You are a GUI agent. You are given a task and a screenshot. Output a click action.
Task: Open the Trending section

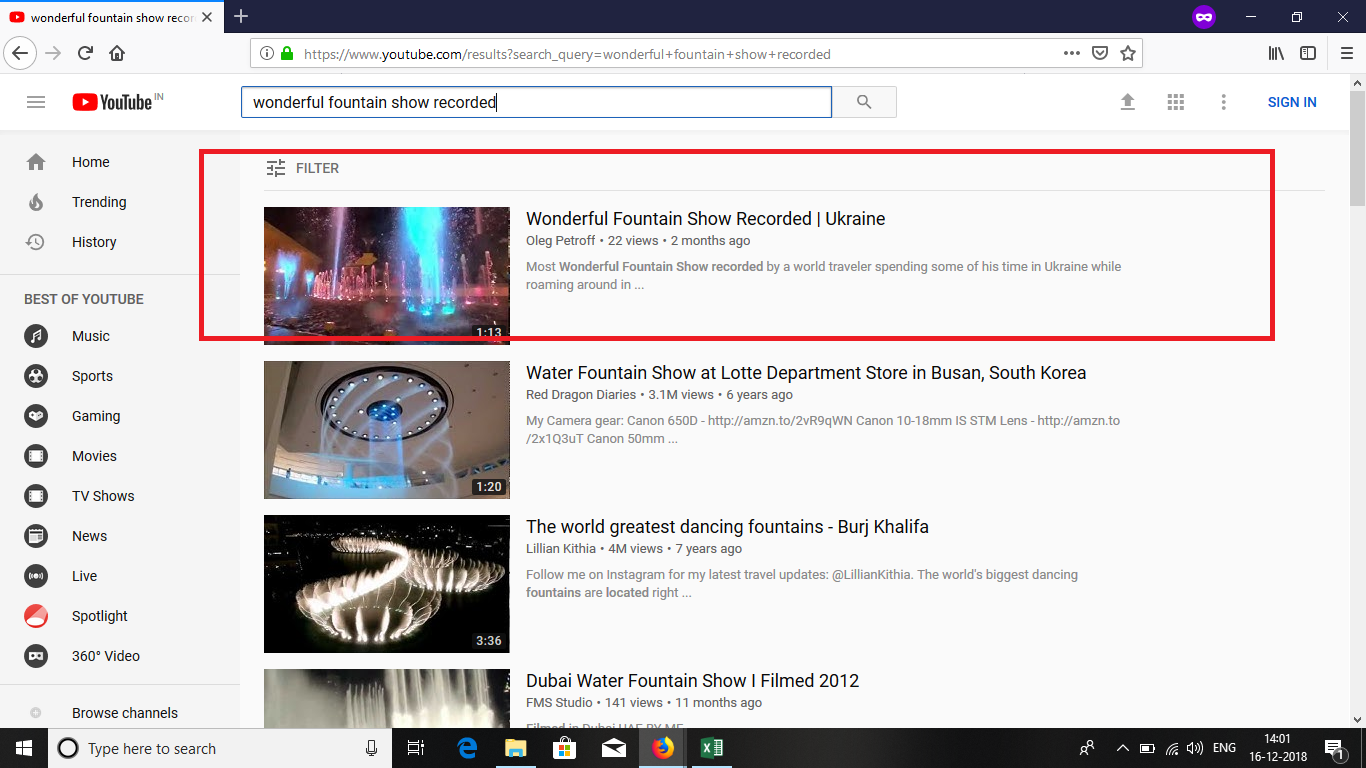[99, 202]
